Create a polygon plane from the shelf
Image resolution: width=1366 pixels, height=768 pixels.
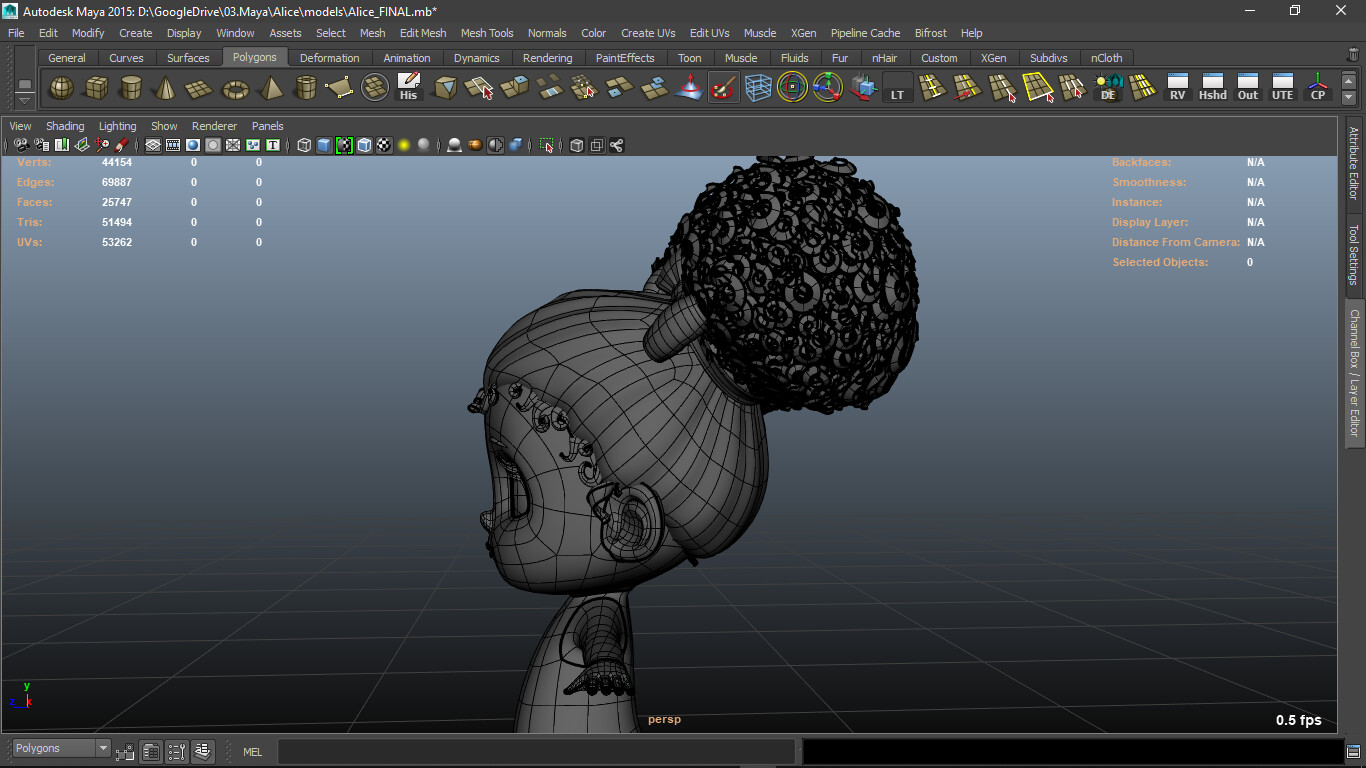click(x=200, y=89)
